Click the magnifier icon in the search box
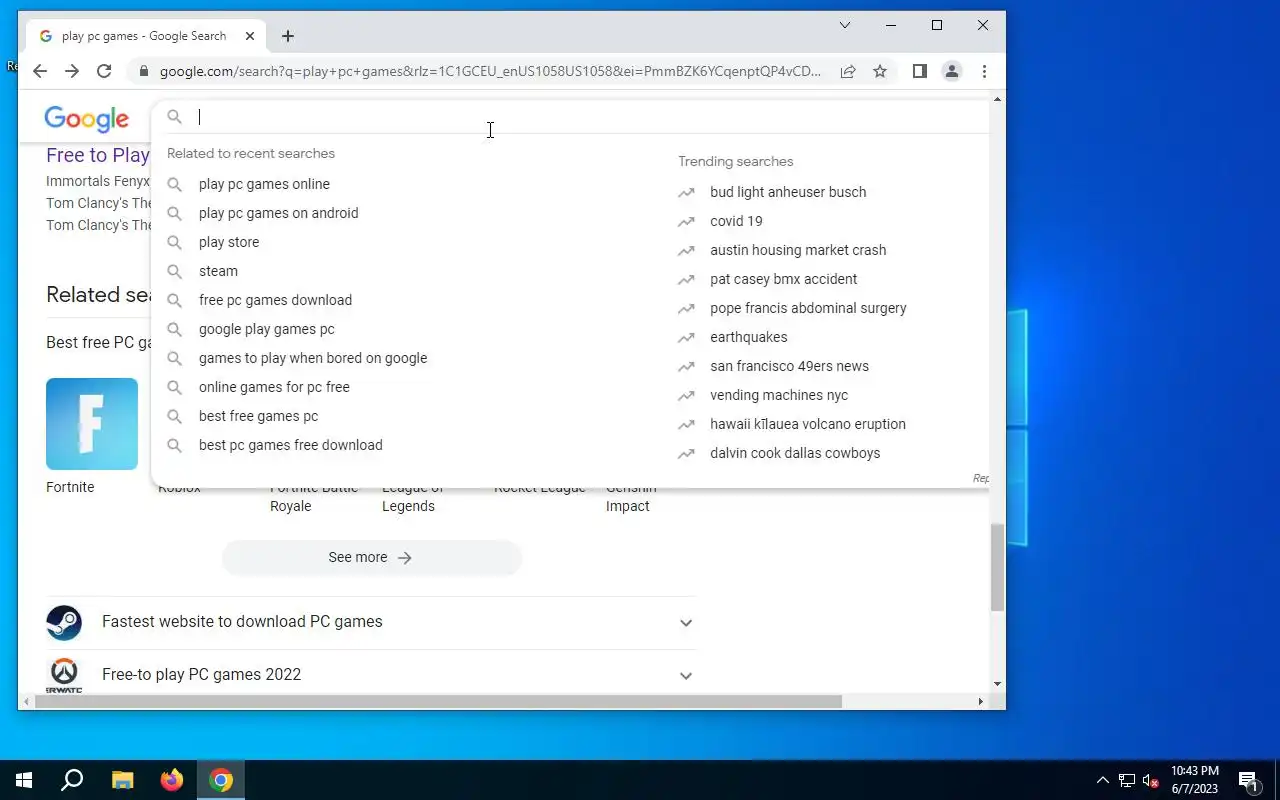 coord(174,117)
